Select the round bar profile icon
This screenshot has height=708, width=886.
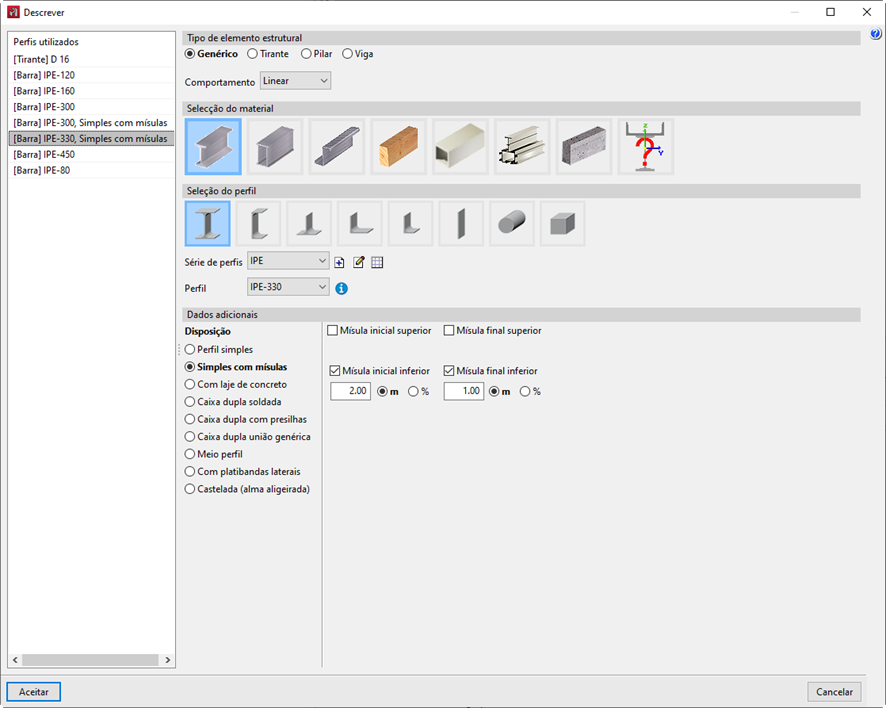pos(512,223)
